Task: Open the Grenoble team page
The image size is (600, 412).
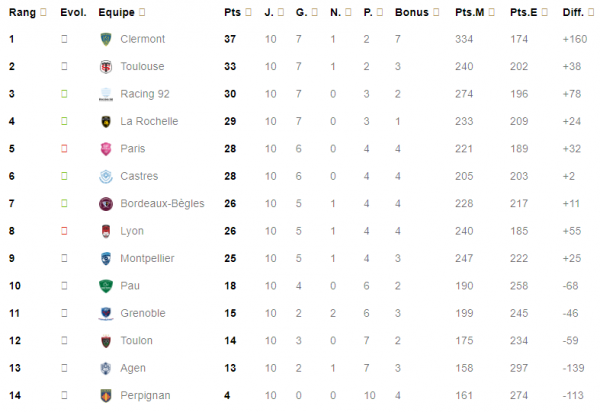Action: pos(142,313)
